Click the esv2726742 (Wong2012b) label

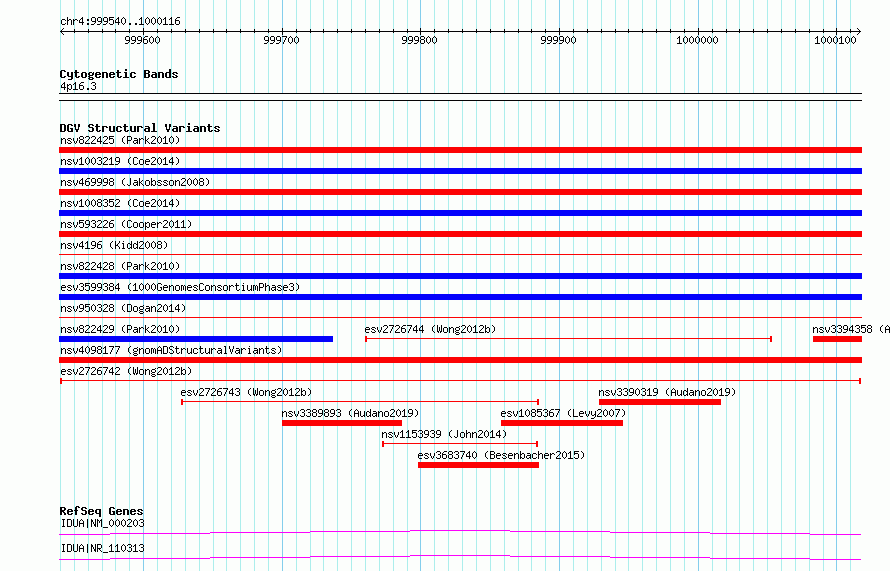click(x=126, y=371)
